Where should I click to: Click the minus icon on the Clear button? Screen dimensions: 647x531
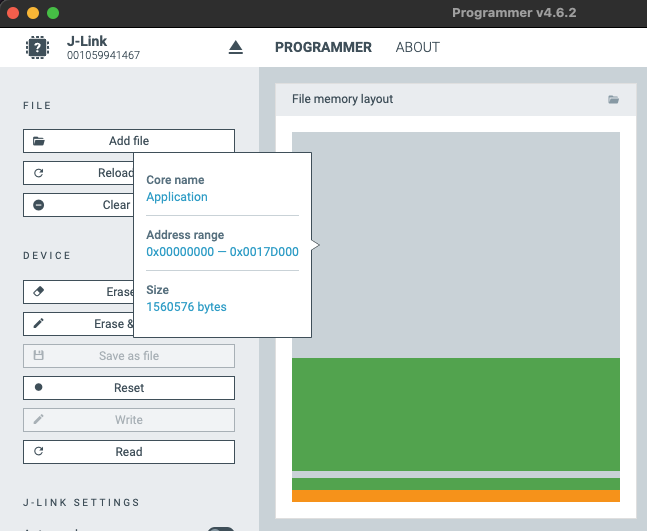tap(39, 205)
